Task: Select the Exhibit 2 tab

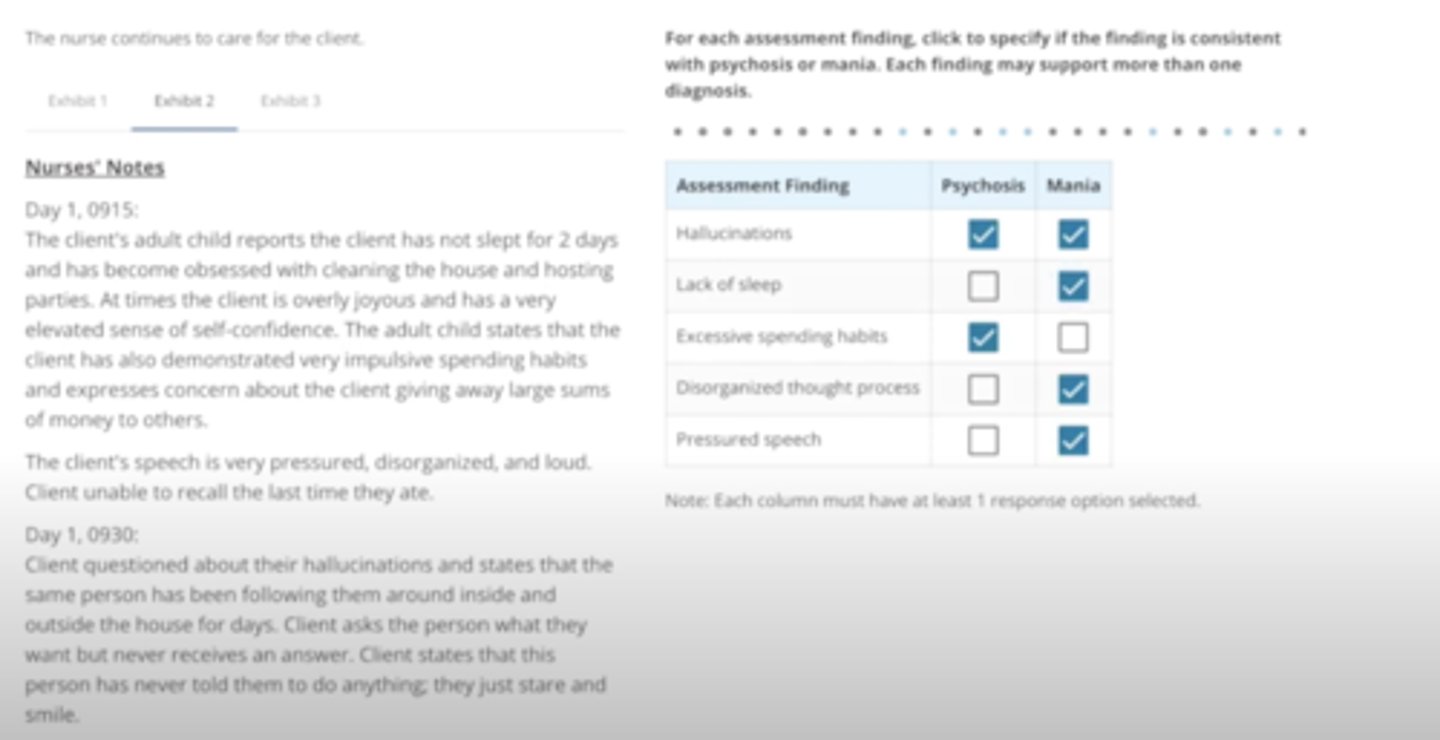Action: point(184,101)
